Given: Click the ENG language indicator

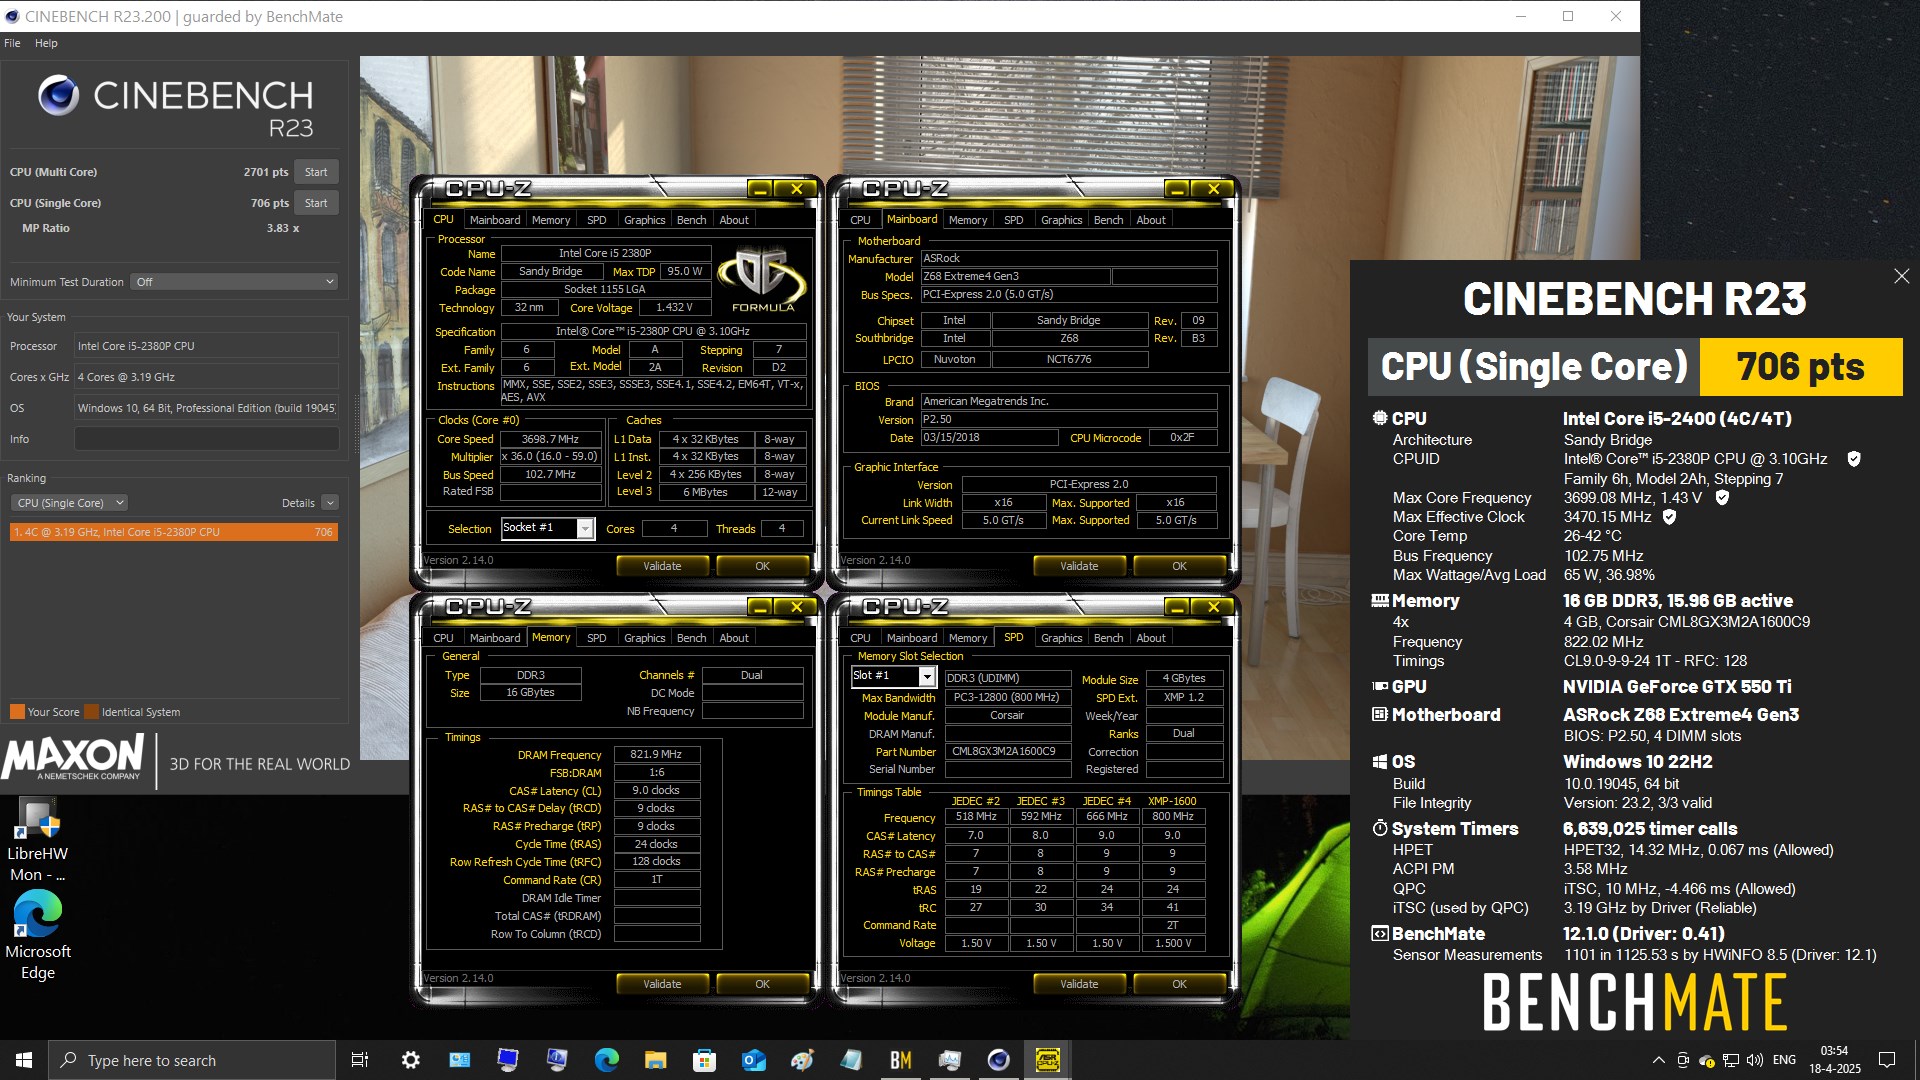Looking at the screenshot, I should coord(1784,1060).
